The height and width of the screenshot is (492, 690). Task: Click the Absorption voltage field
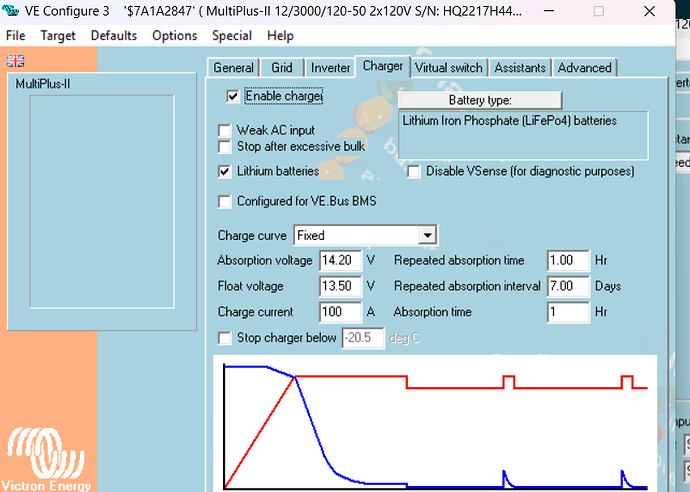[341, 261]
